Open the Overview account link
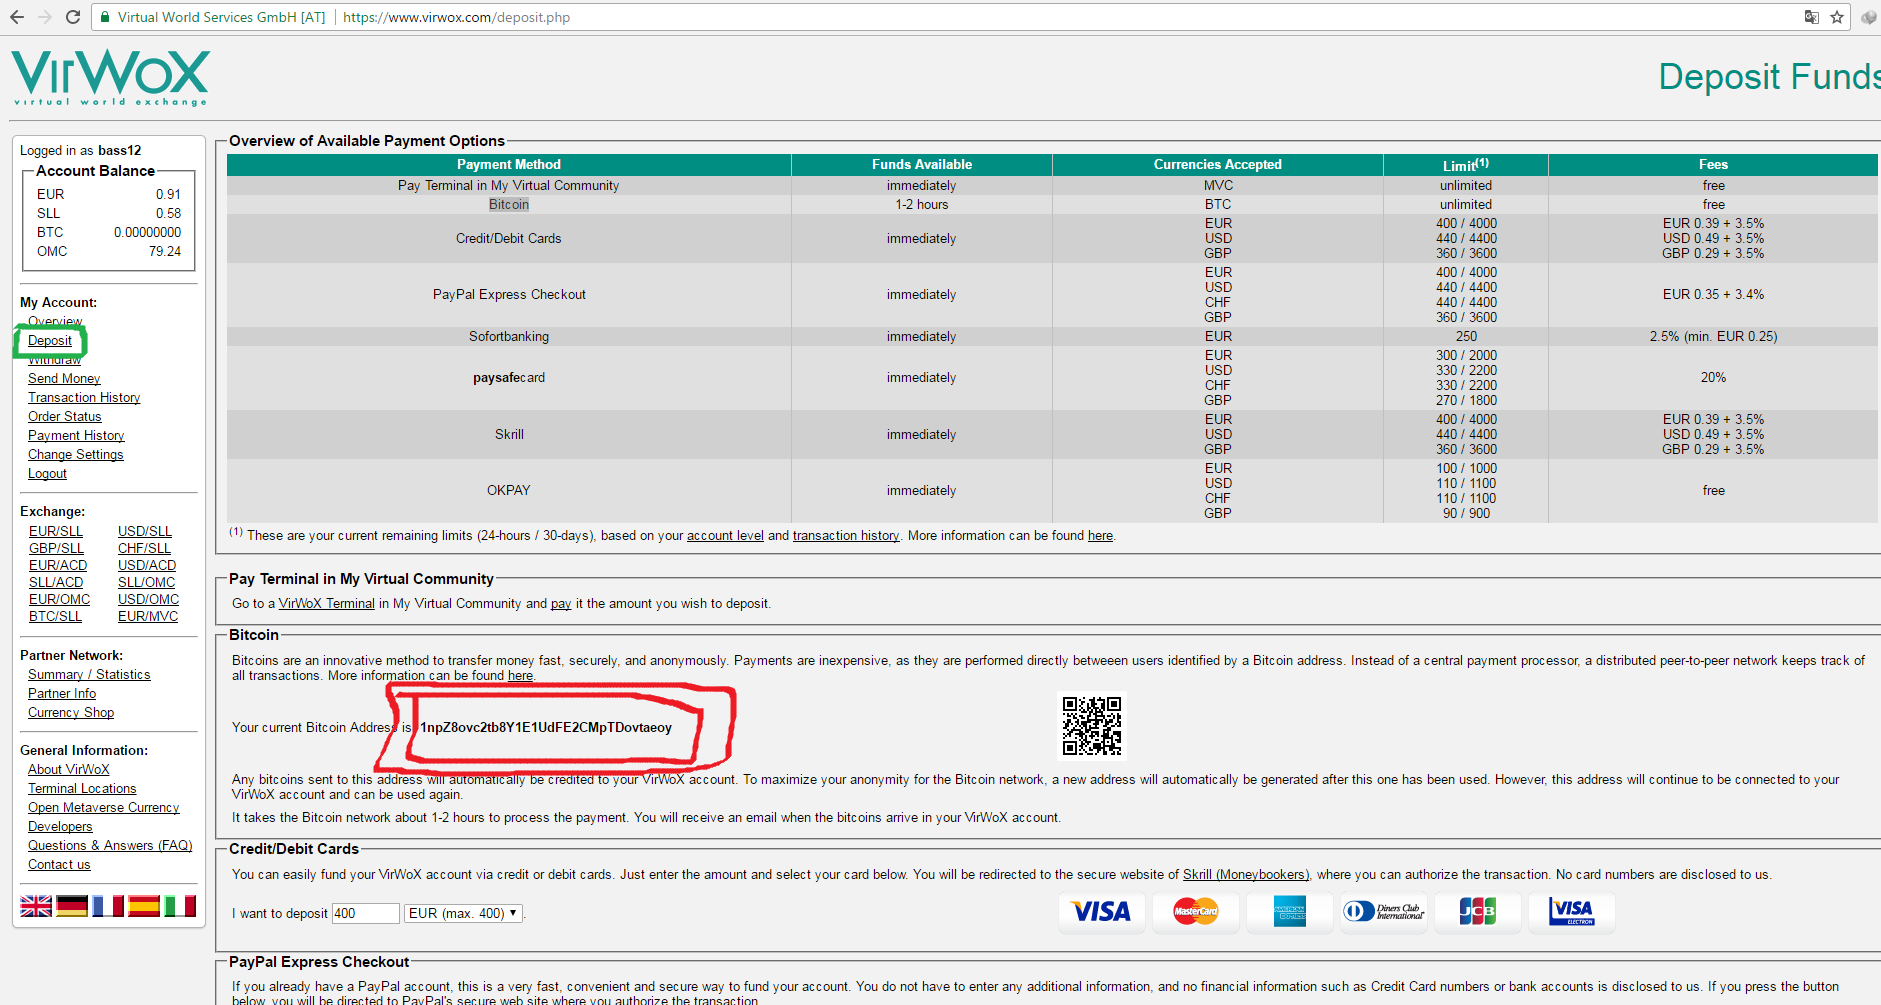Image resolution: width=1881 pixels, height=1005 pixels. click(x=55, y=321)
